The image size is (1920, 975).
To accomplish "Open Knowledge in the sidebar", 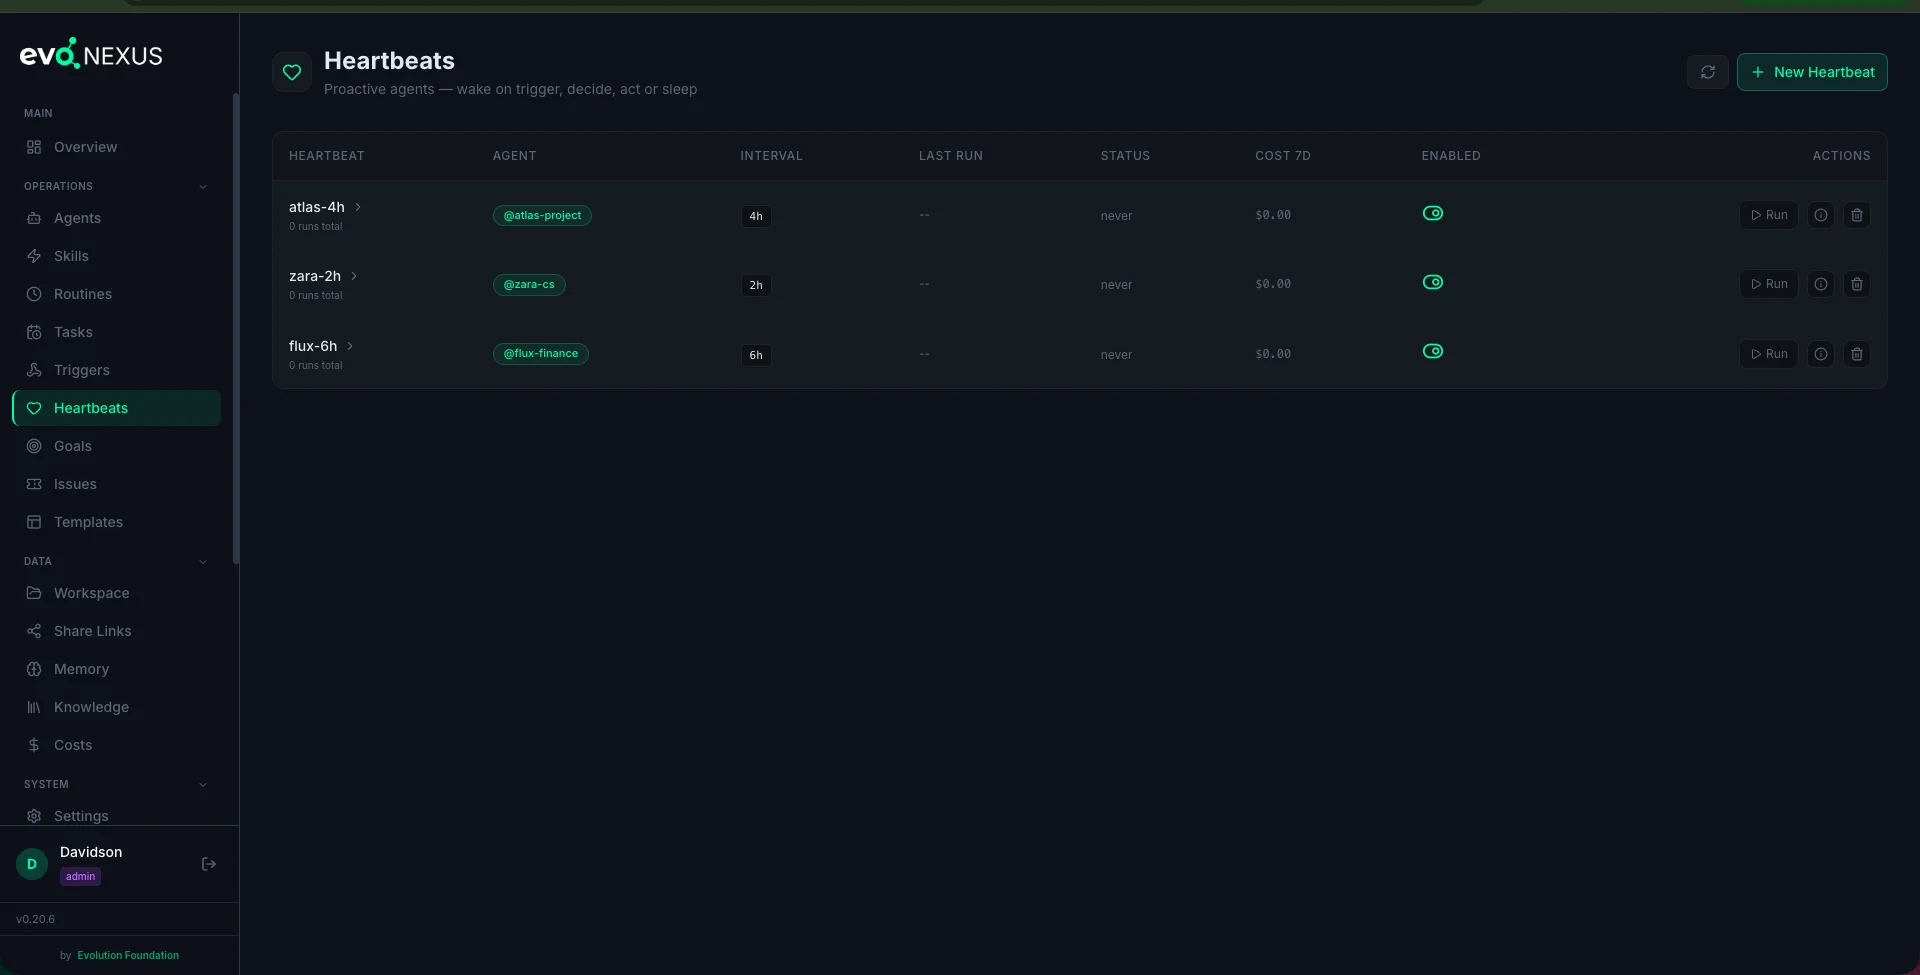I will [x=116, y=707].
